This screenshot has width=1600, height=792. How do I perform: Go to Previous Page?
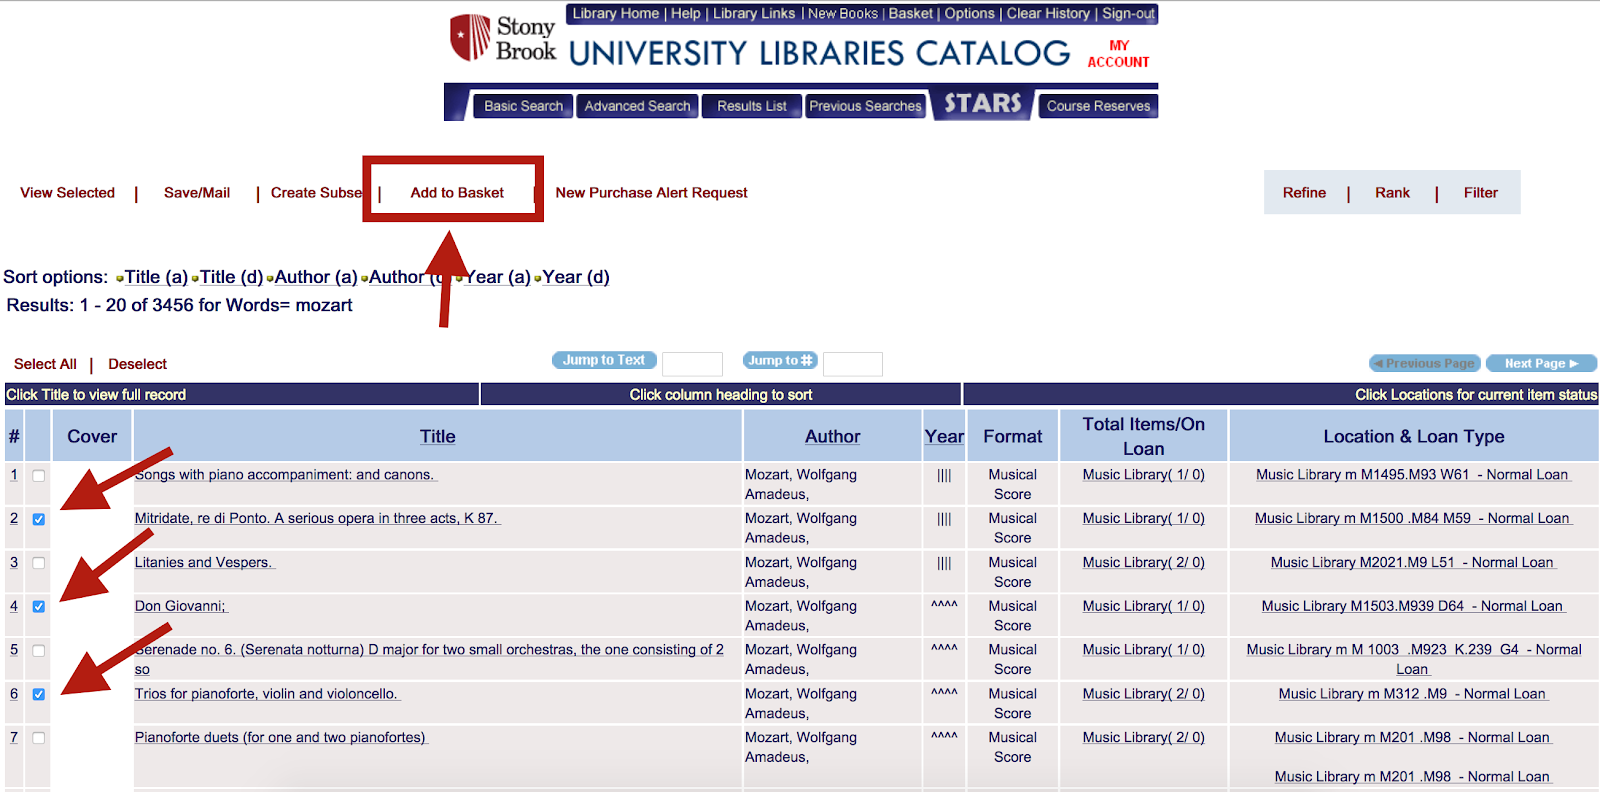[x=1424, y=363]
